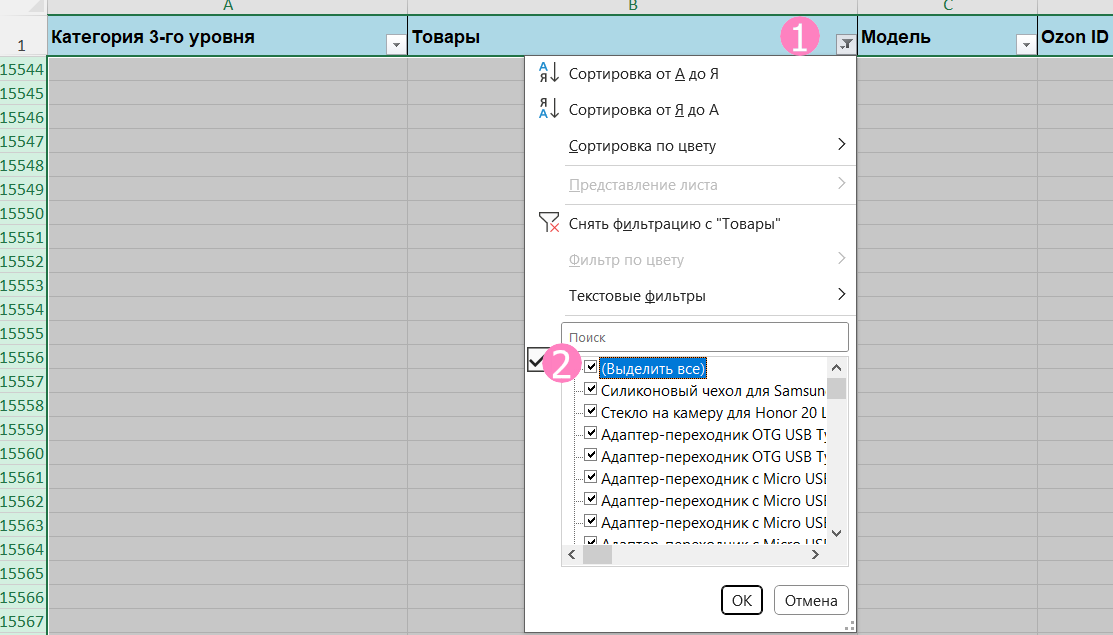1113x635 pixels.
Task: Select the Ozon ID header cell
Action: (1075, 36)
